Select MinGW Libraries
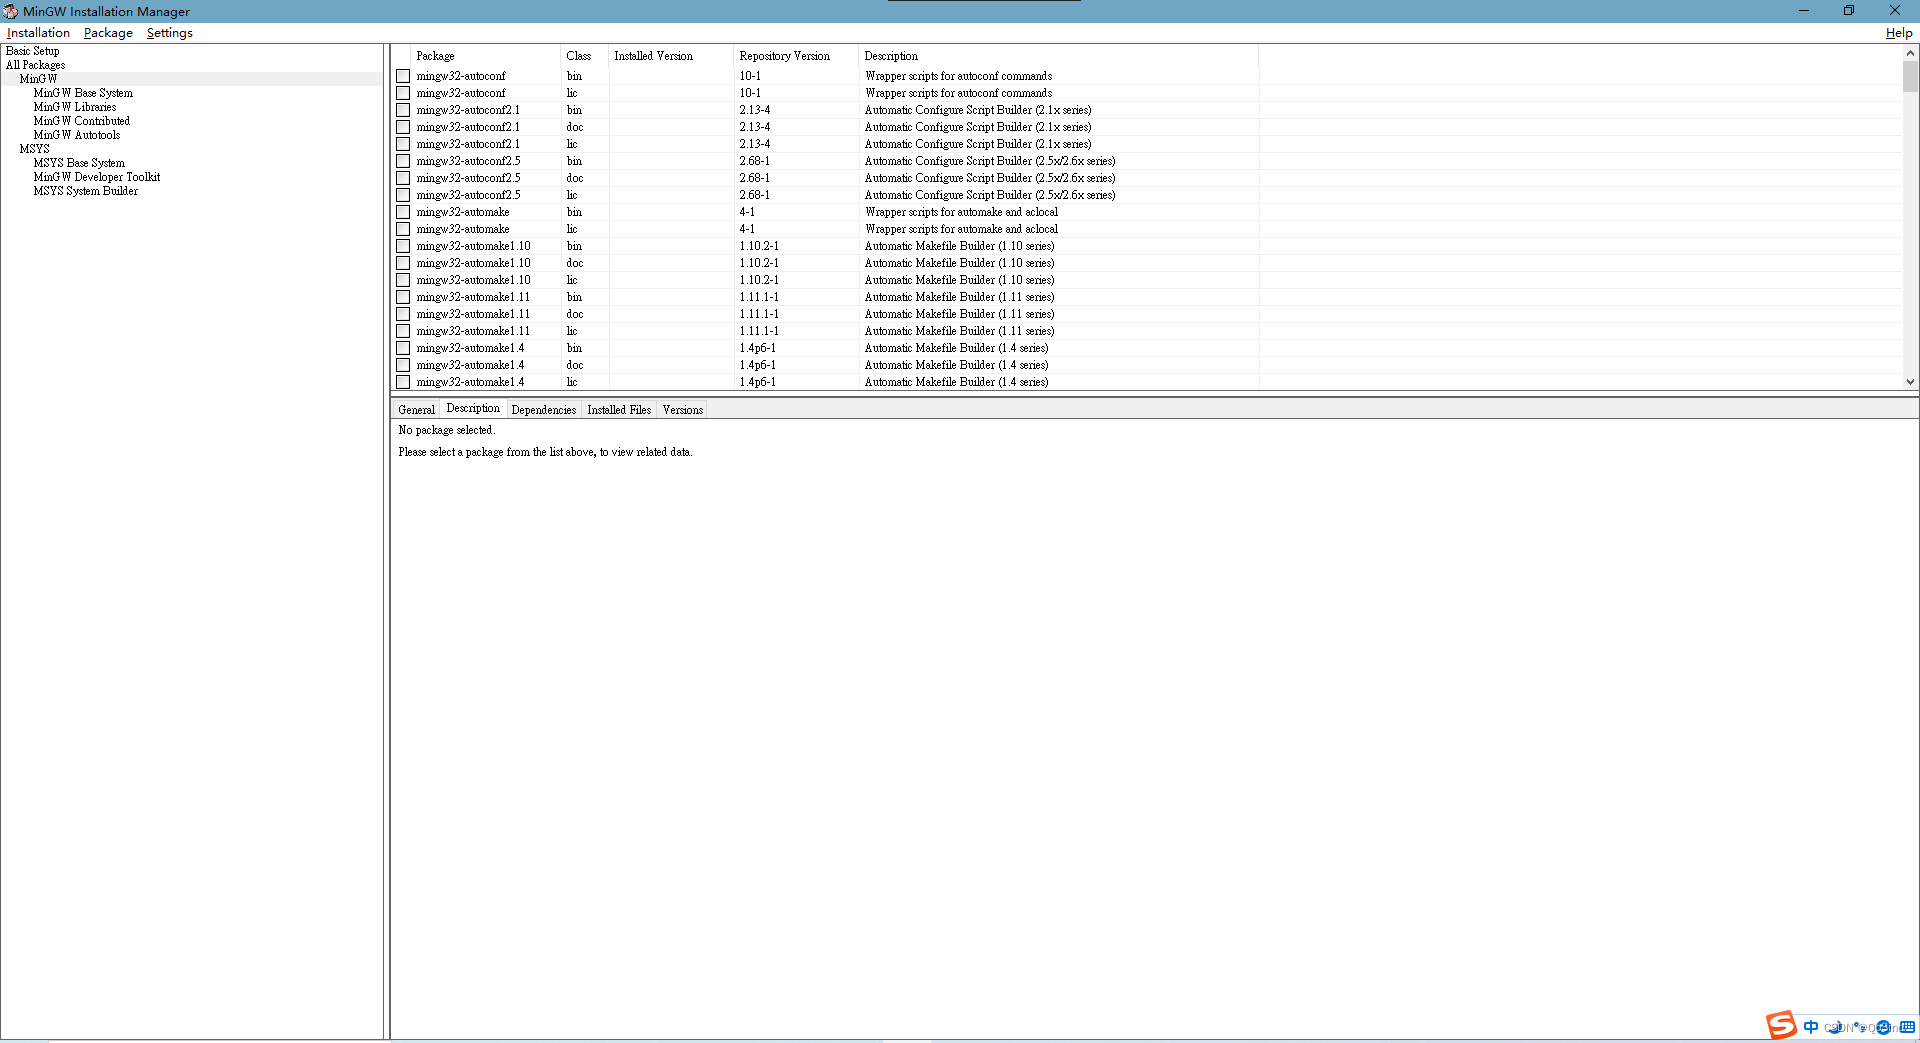Screen dimensions: 1920x1043 75,107
